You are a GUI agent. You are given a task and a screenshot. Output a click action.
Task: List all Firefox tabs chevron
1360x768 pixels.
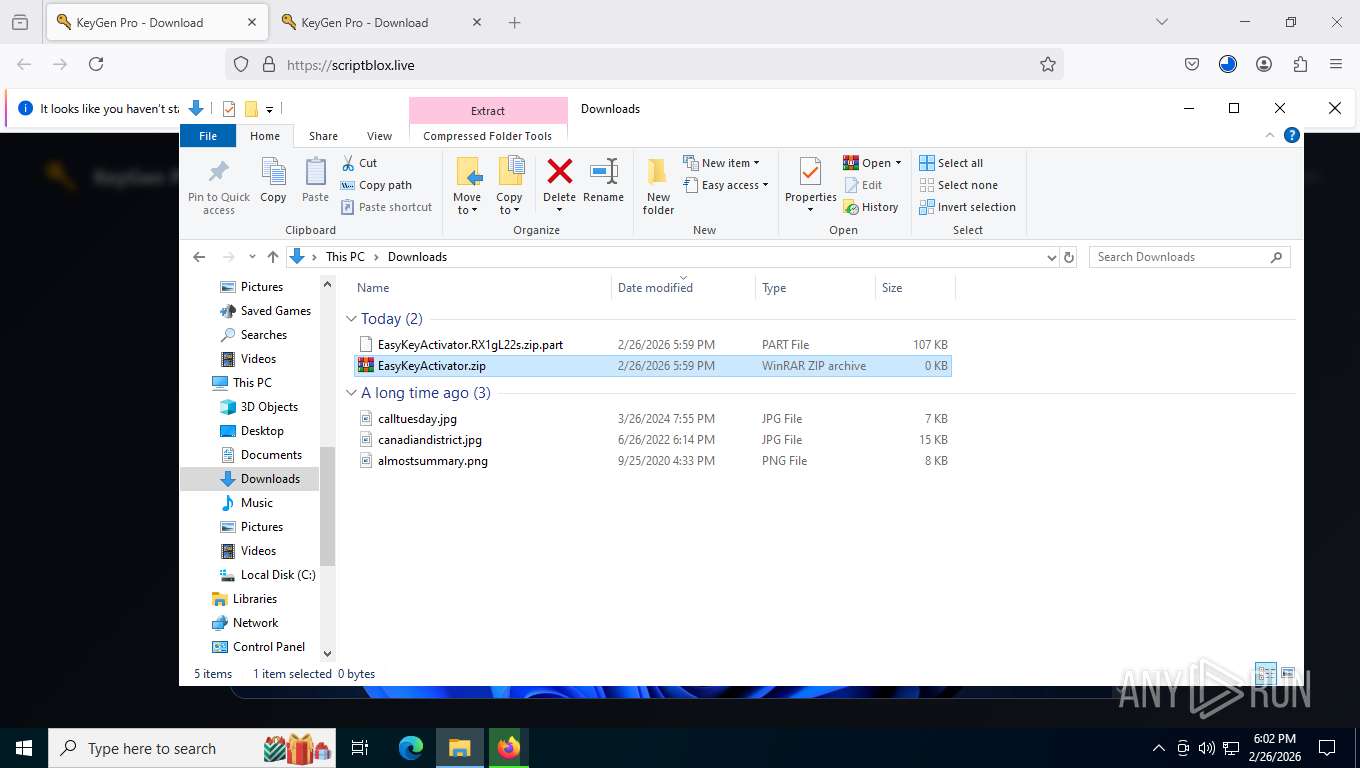(1161, 22)
